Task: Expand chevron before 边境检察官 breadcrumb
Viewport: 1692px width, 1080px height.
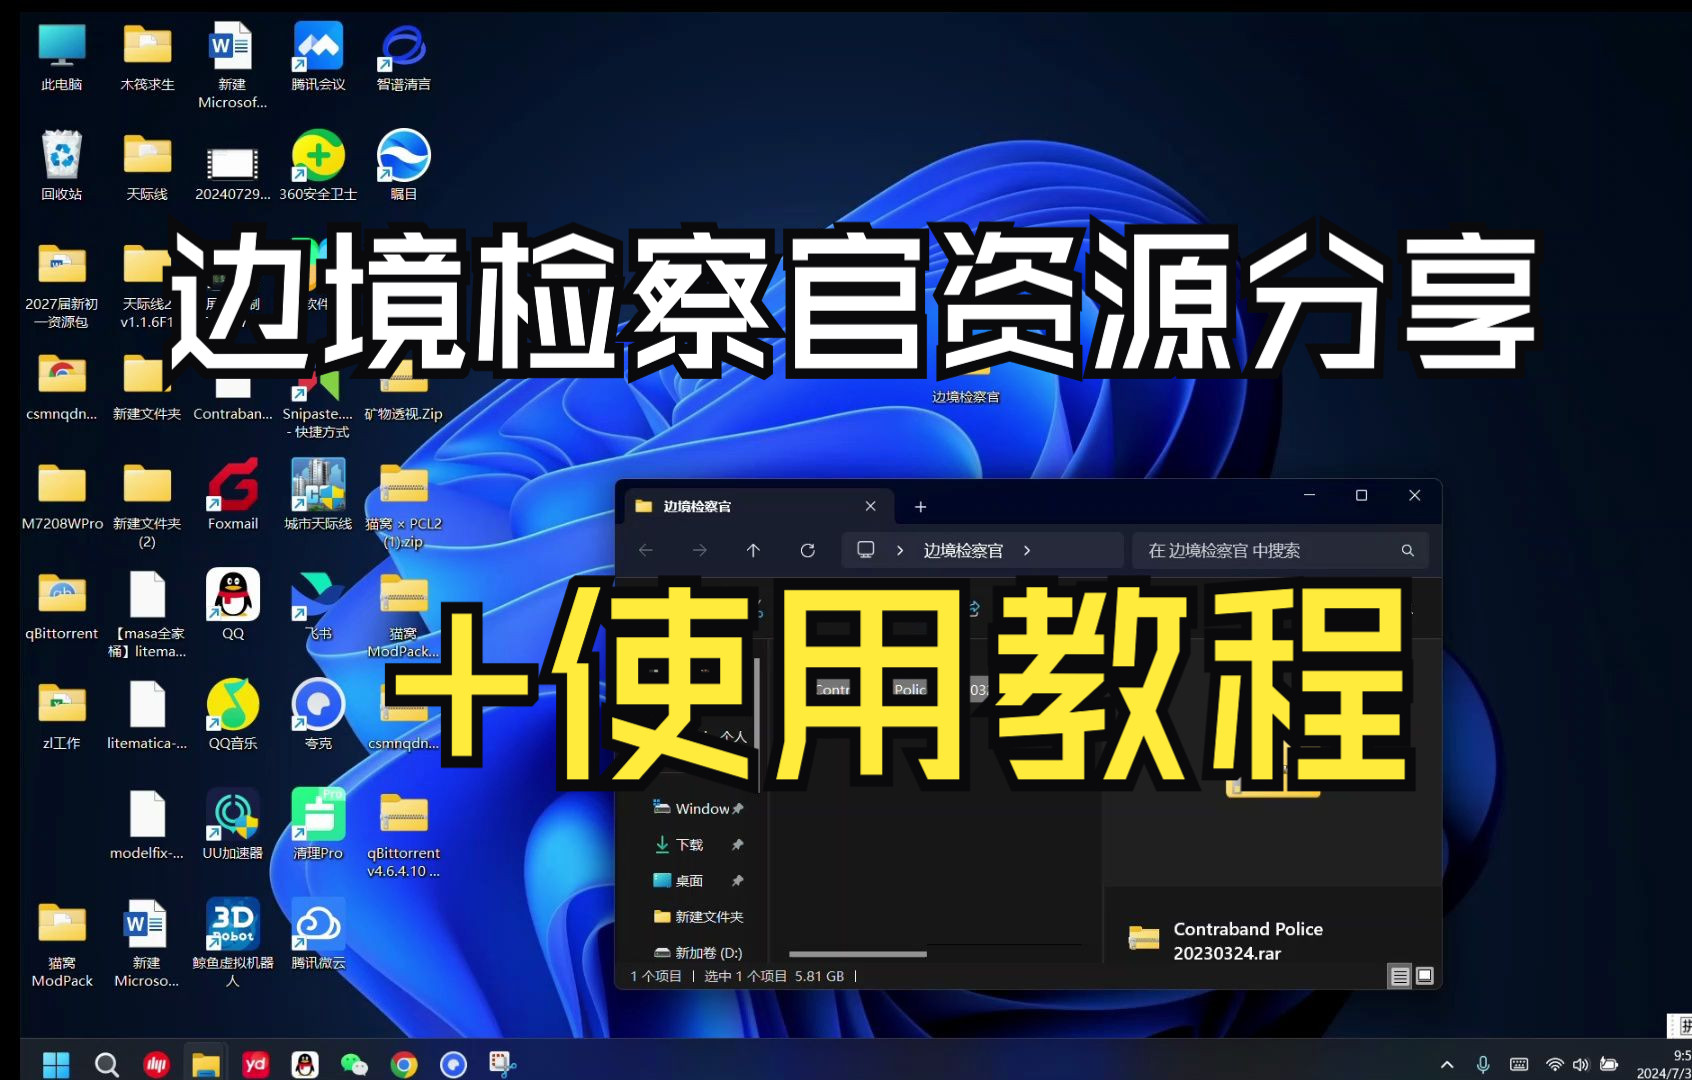Action: (900, 550)
